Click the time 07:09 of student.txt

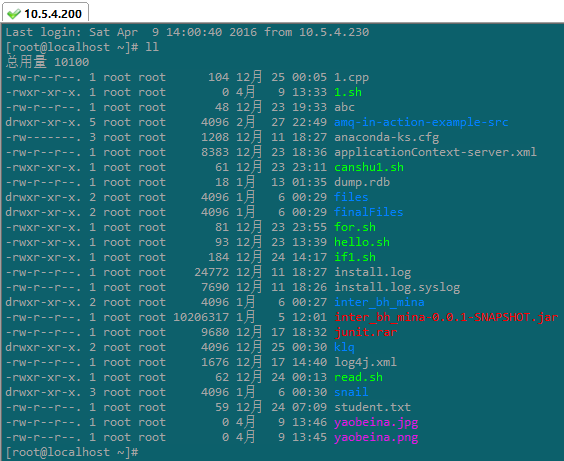(309, 407)
